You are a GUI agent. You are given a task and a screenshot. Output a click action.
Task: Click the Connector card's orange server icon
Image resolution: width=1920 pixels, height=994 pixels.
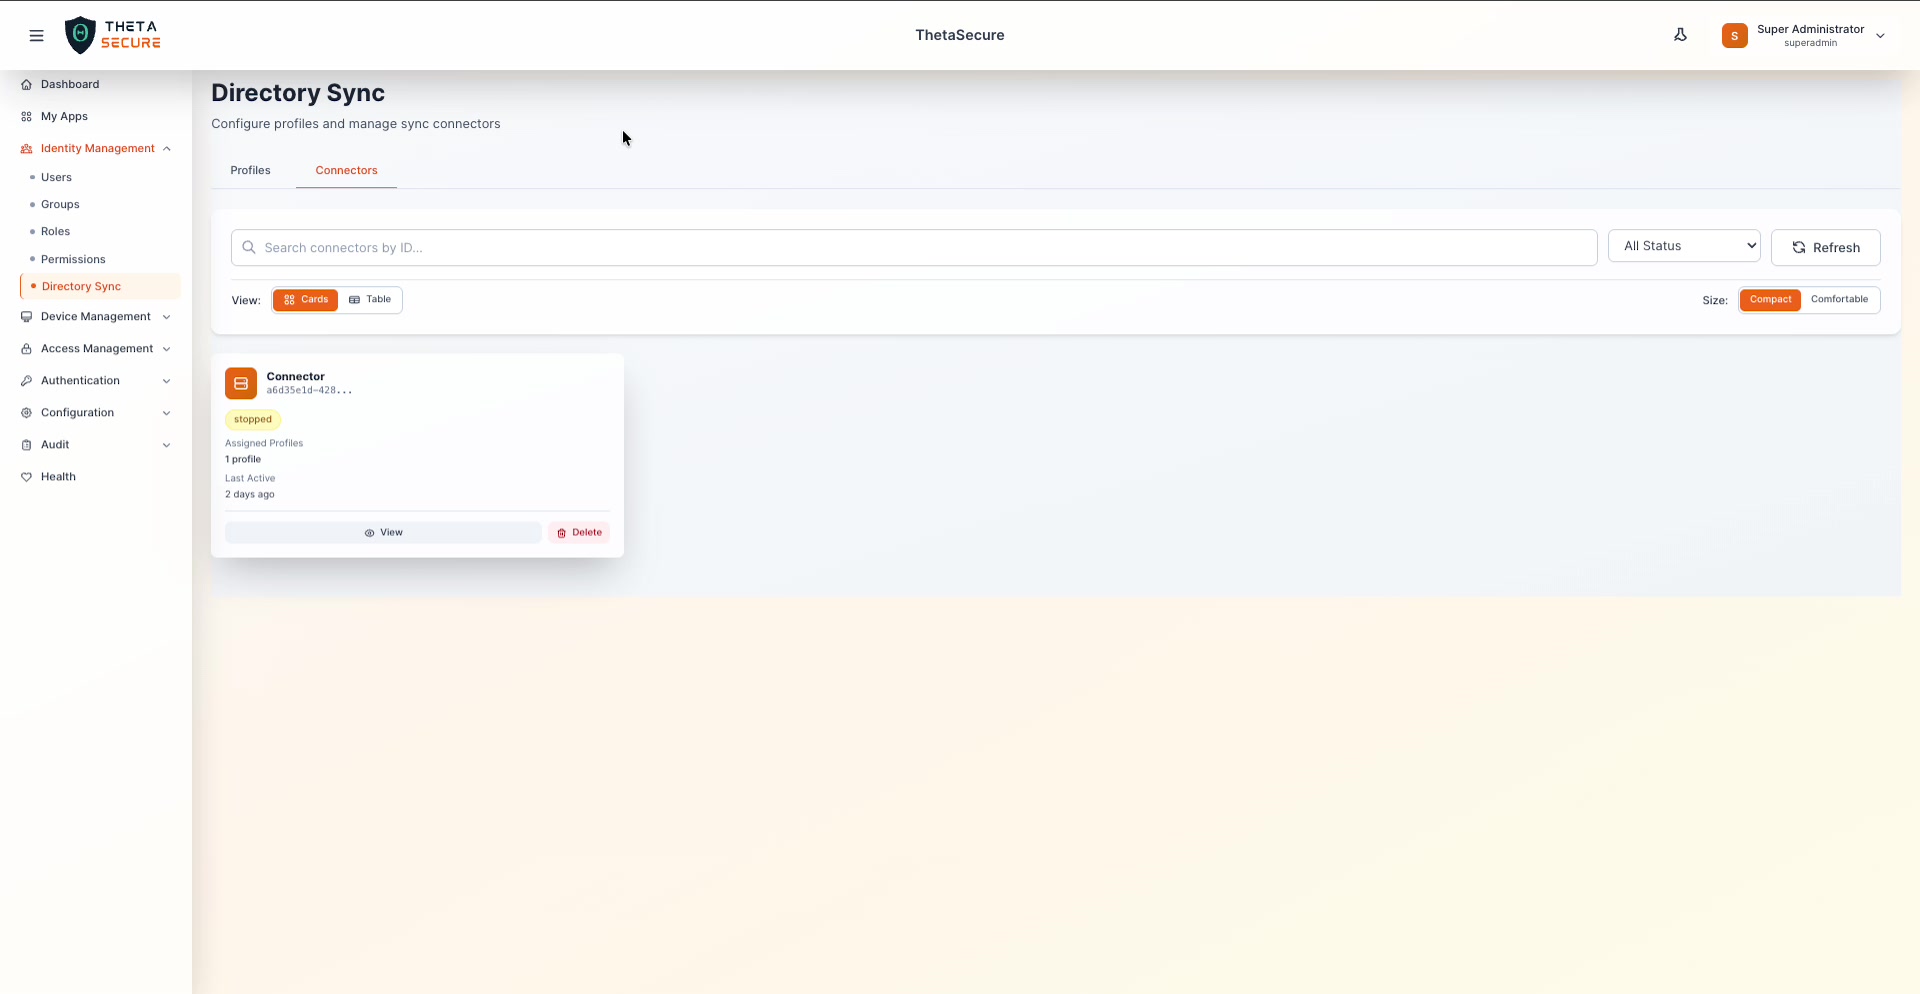pyautogui.click(x=240, y=383)
